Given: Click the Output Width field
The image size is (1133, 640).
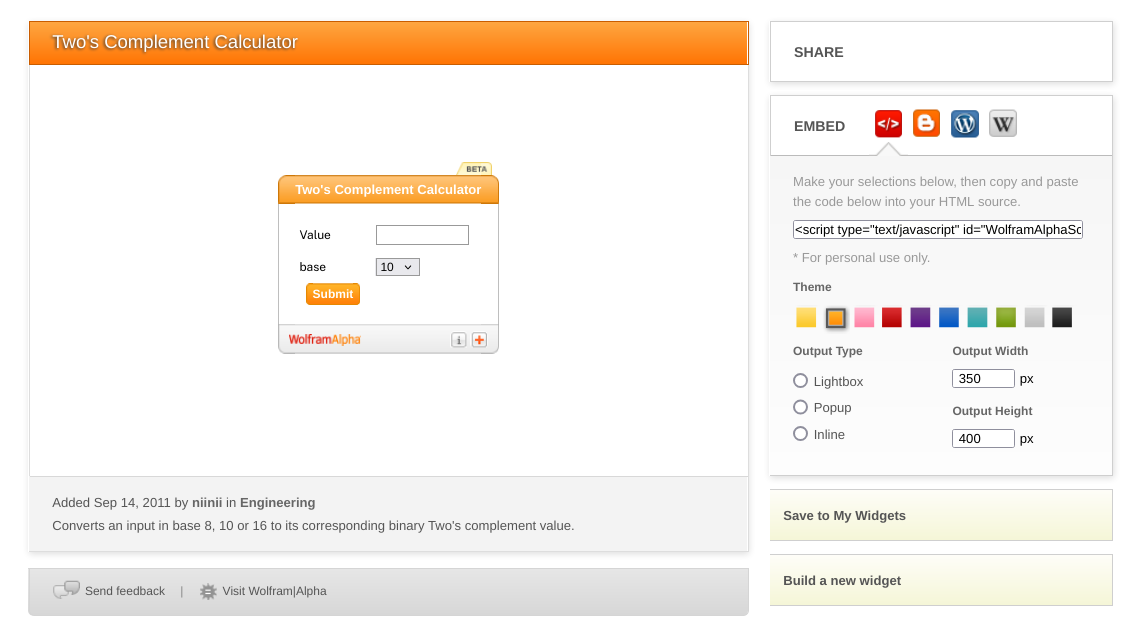Looking at the screenshot, I should [983, 379].
